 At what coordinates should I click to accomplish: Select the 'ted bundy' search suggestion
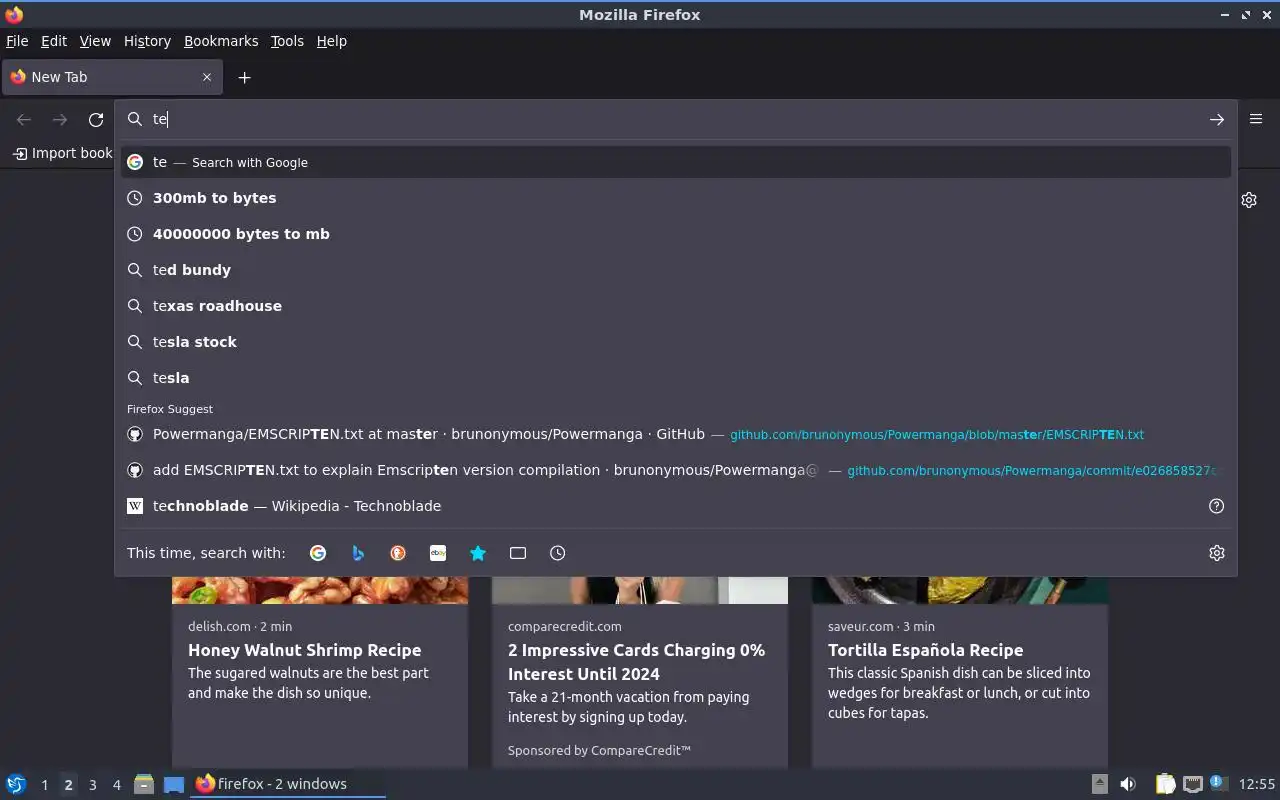pyautogui.click(x=676, y=270)
